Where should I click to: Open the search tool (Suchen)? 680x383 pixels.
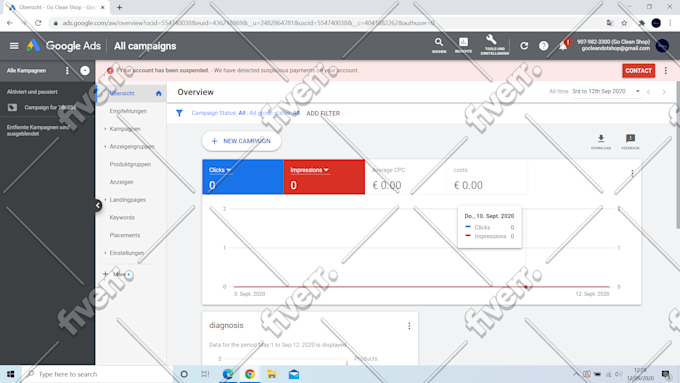[x=439, y=45]
